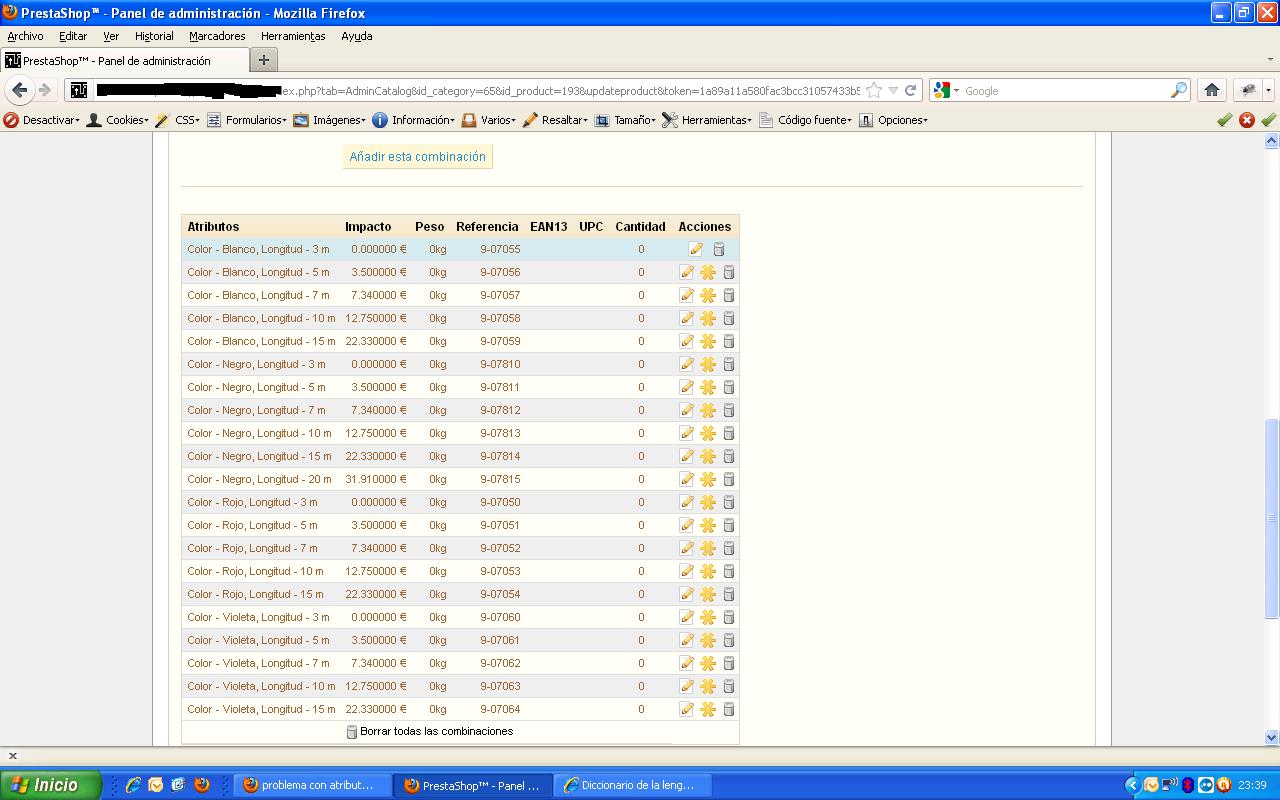Open the search engine selector dropdown
This screenshot has height=800, width=1280.
(x=946, y=90)
